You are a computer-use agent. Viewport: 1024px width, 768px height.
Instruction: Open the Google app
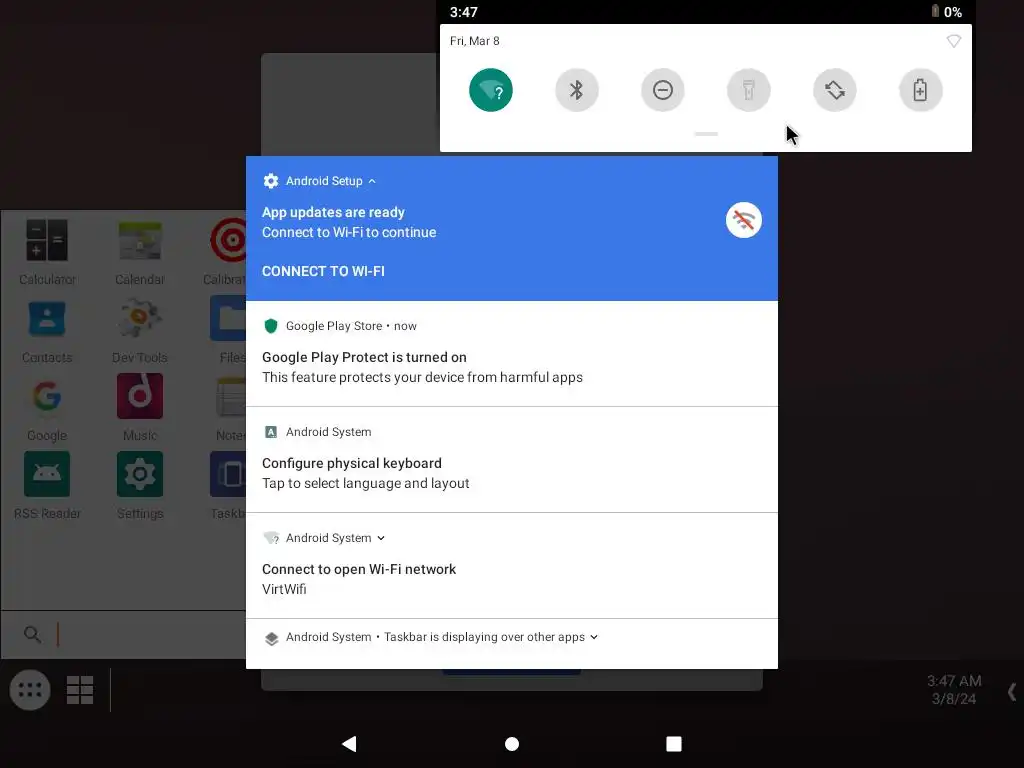[x=47, y=409]
